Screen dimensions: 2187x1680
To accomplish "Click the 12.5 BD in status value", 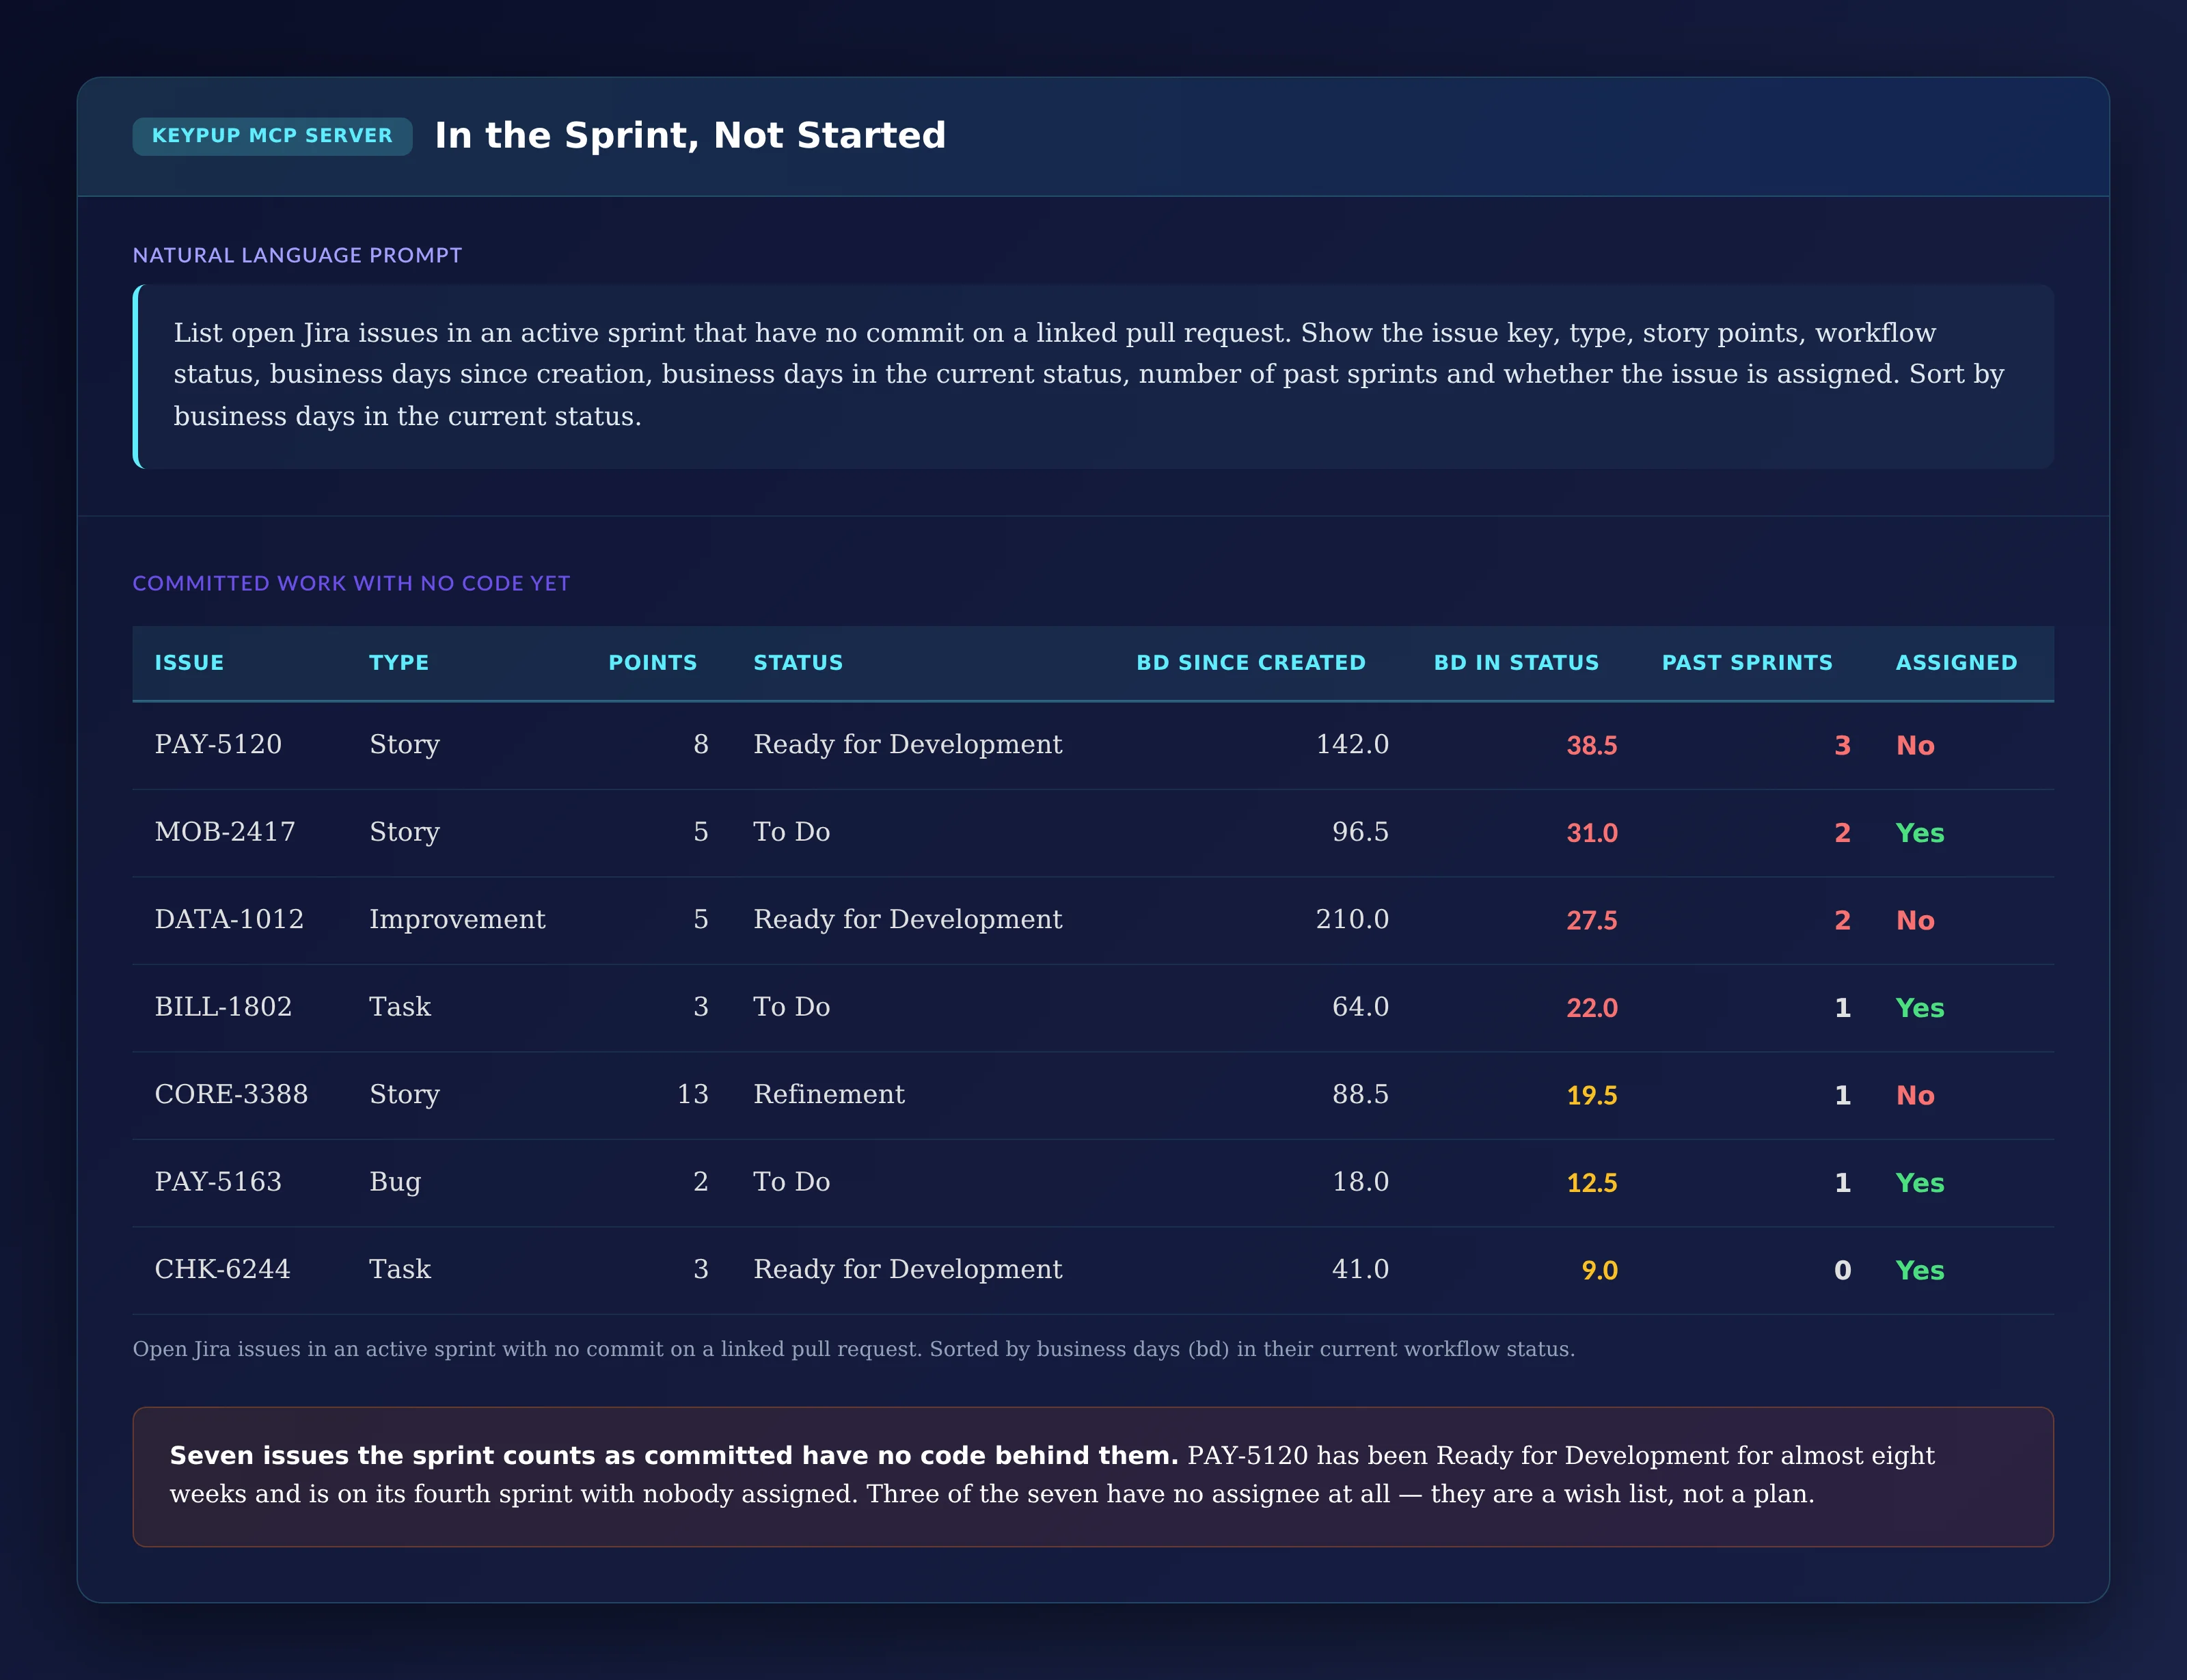I will 1592,1183.
